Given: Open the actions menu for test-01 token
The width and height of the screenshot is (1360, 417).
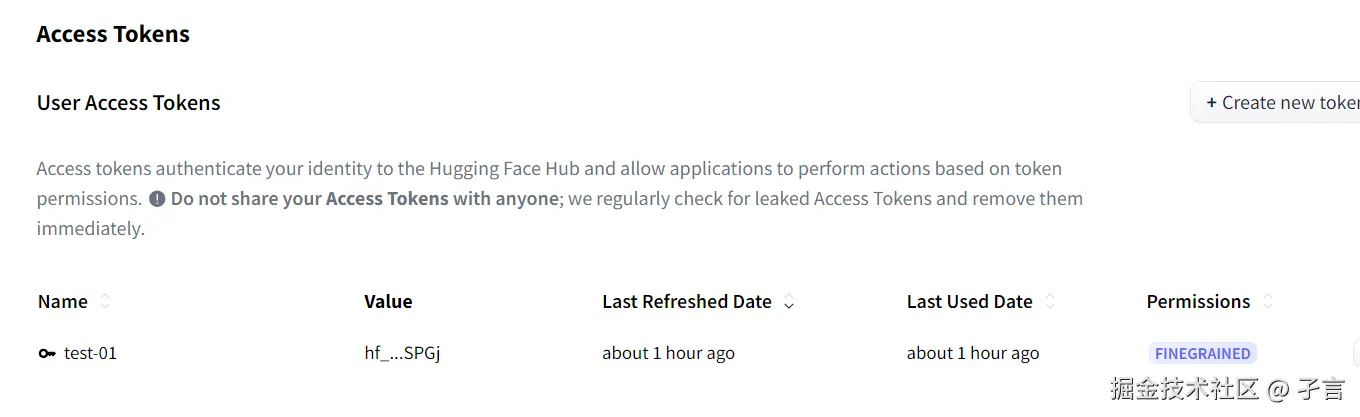Looking at the screenshot, I should tap(1356, 353).
